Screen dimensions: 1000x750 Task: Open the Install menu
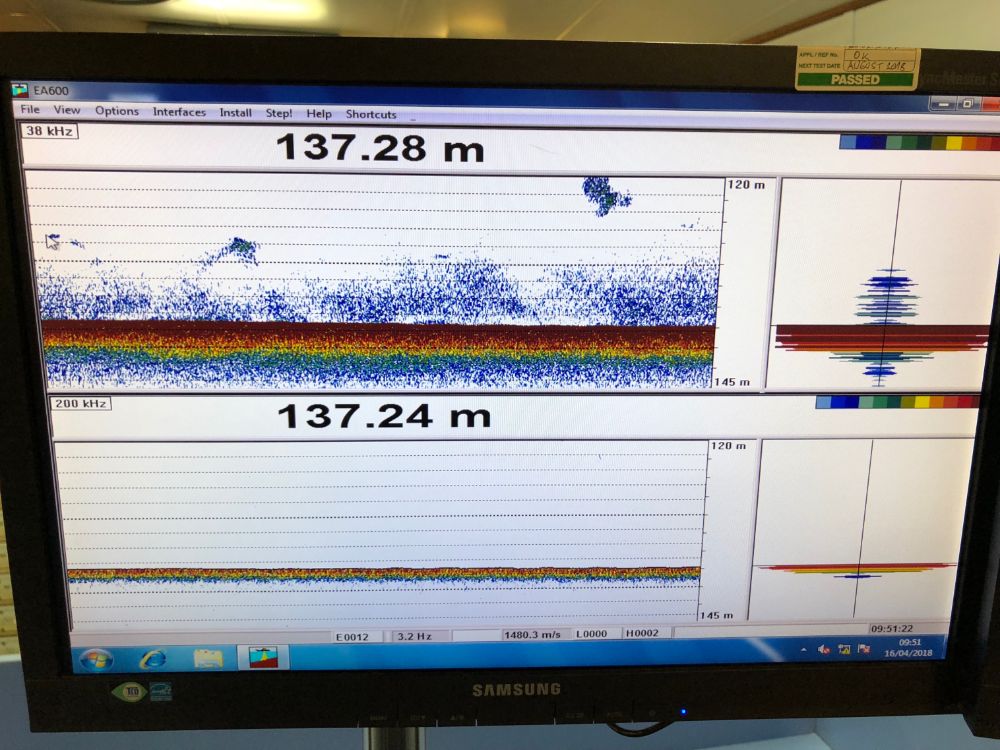coord(236,113)
